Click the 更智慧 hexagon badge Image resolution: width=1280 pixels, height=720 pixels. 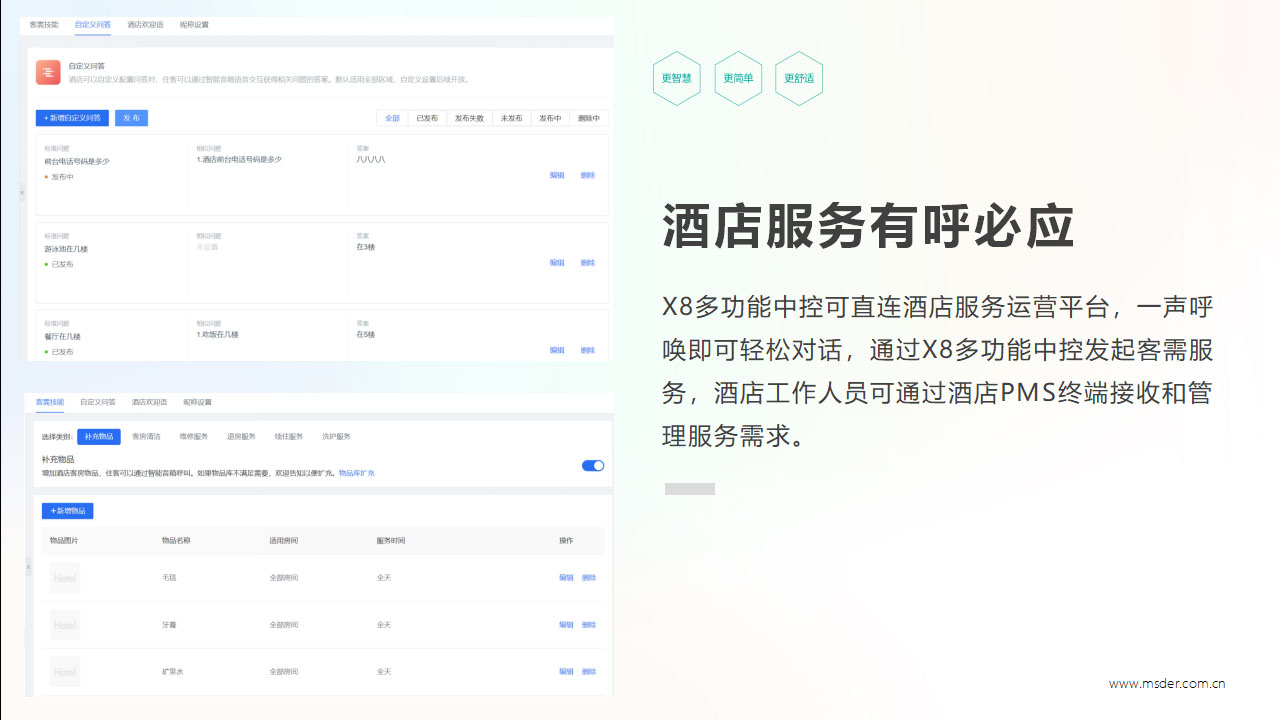(677, 78)
